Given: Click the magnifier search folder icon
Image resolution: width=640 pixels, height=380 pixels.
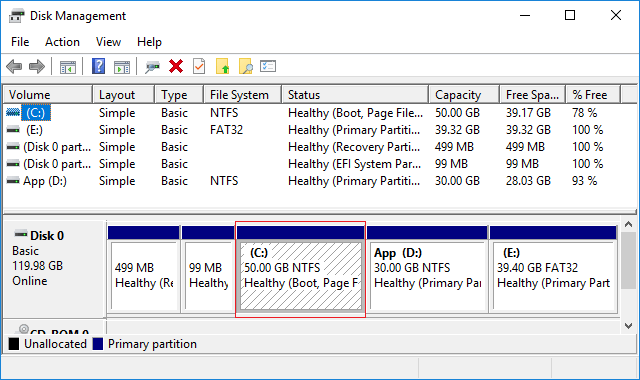Looking at the screenshot, I should tap(246, 66).
